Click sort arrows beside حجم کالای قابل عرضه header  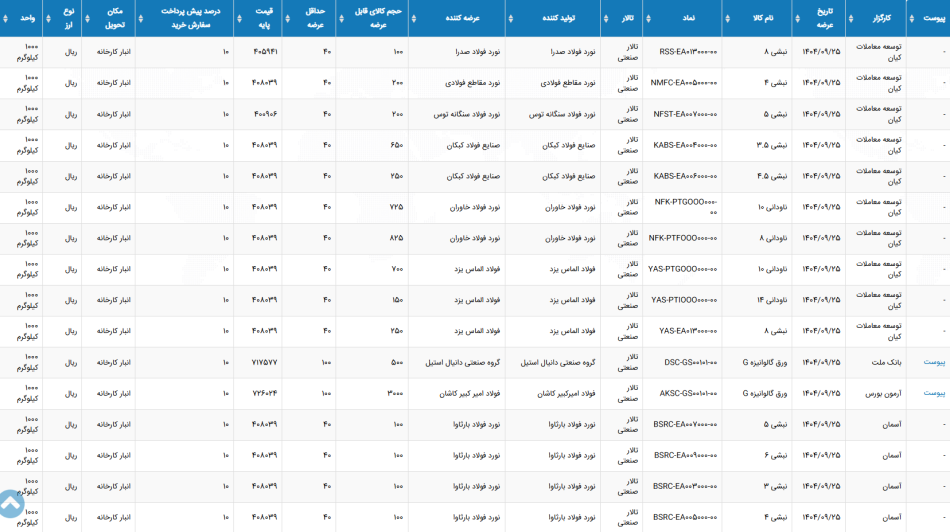click(x=341, y=18)
